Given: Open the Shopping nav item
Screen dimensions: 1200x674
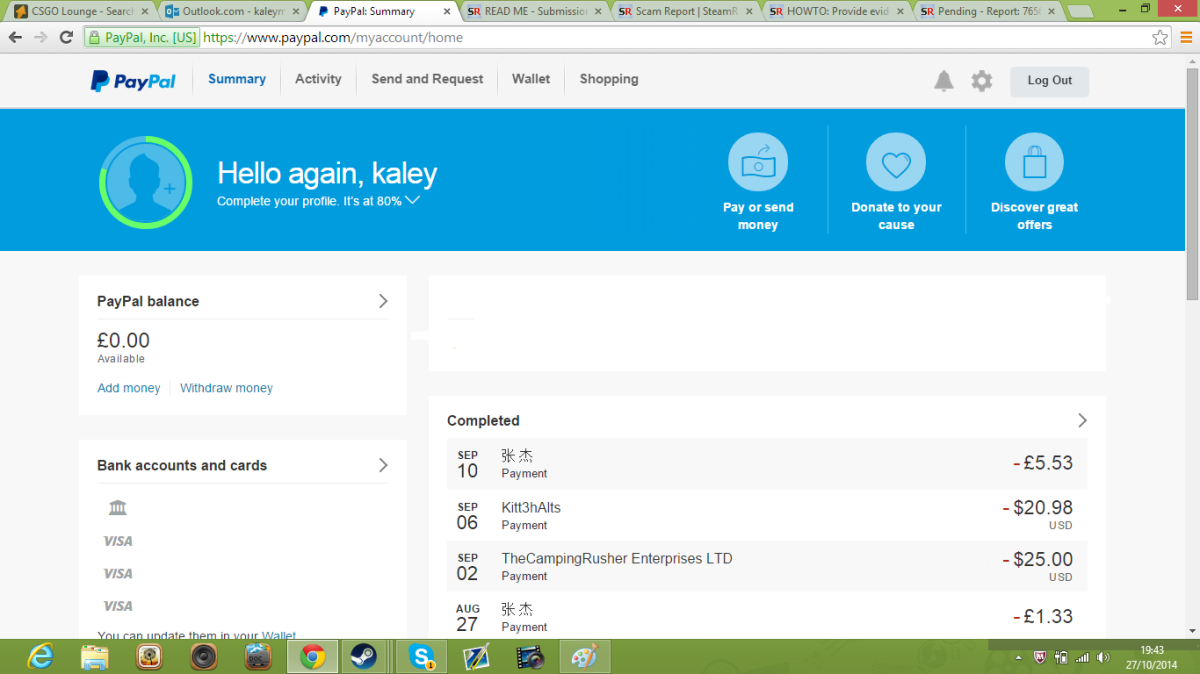Looking at the screenshot, I should [x=609, y=79].
